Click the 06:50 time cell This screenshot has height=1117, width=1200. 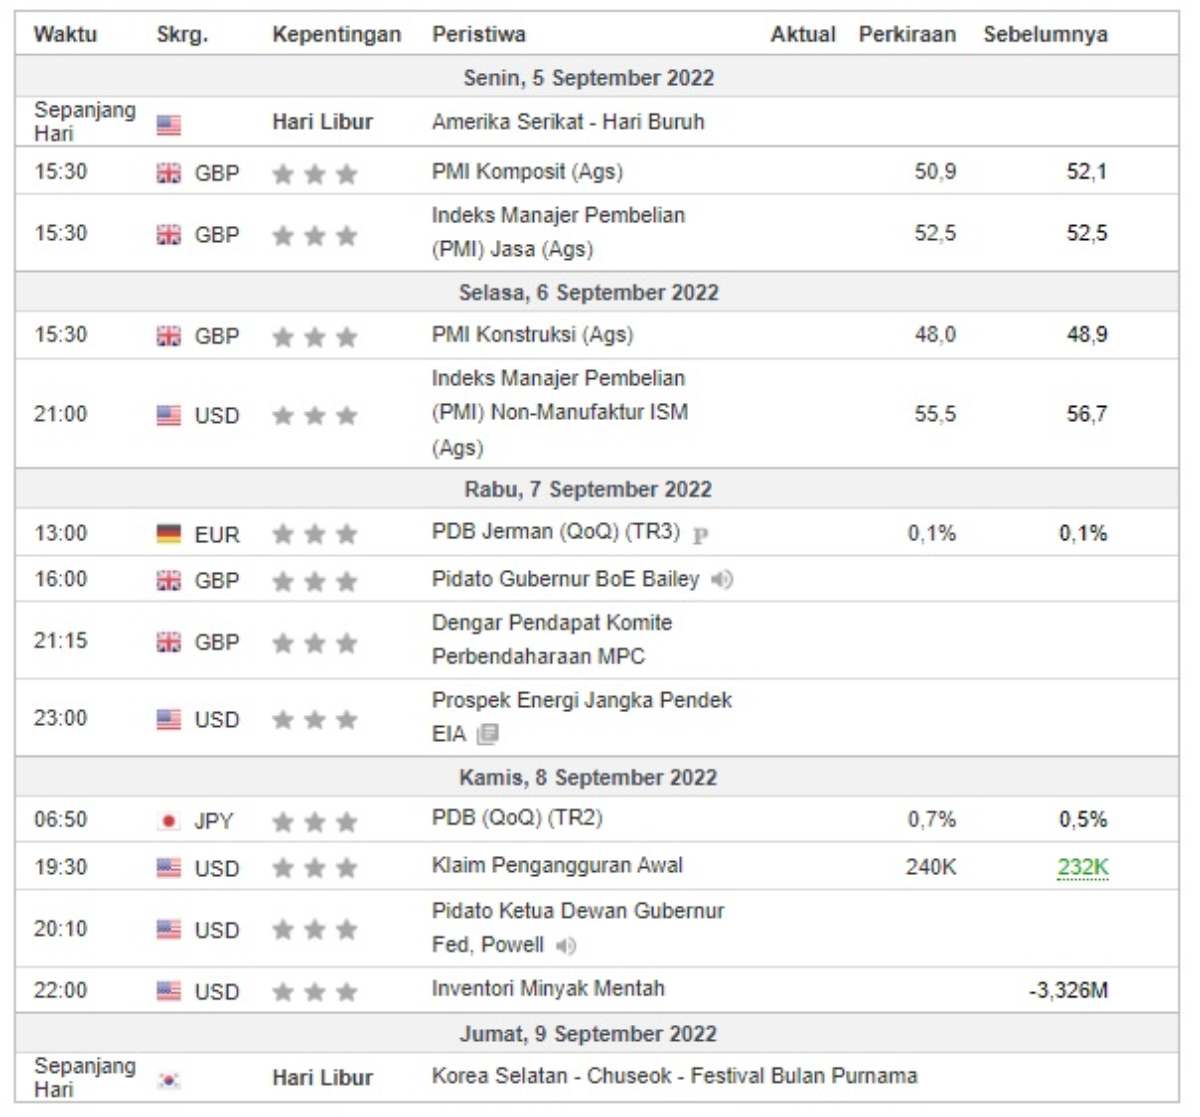click(60, 820)
